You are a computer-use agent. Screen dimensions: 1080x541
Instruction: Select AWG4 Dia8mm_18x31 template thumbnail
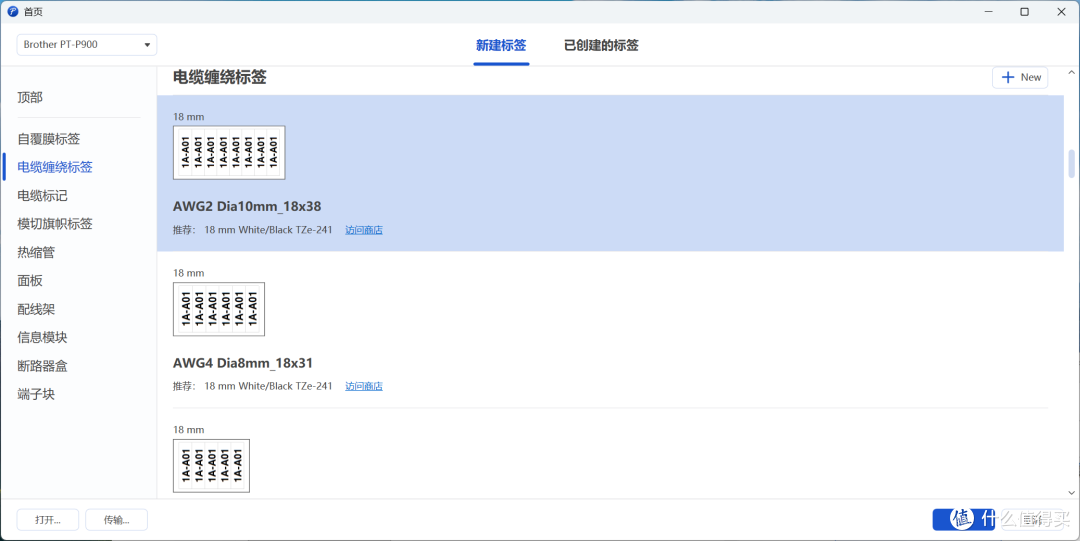point(218,309)
